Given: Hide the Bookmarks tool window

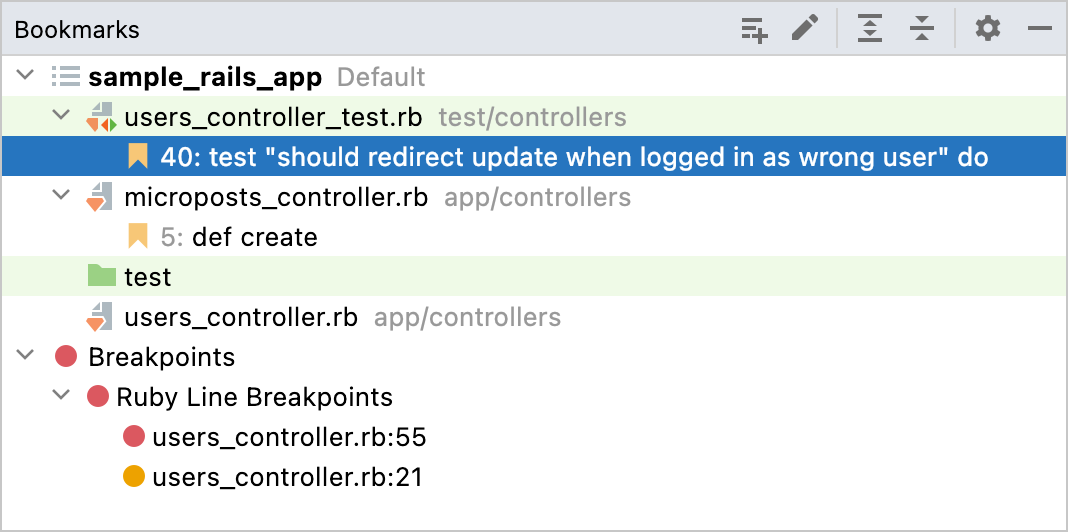Looking at the screenshot, I should 1040,29.
